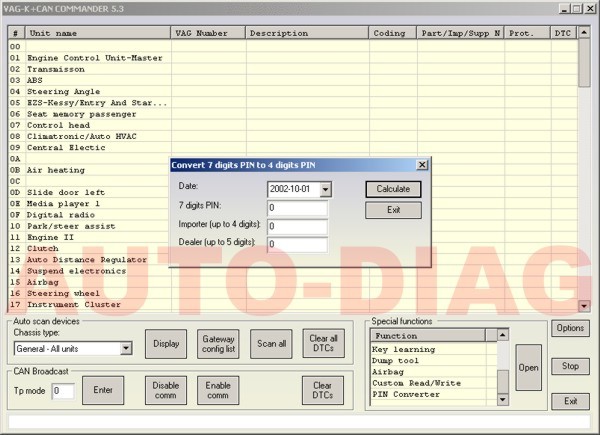
Task: Click the Importer input field
Action: coord(297,226)
